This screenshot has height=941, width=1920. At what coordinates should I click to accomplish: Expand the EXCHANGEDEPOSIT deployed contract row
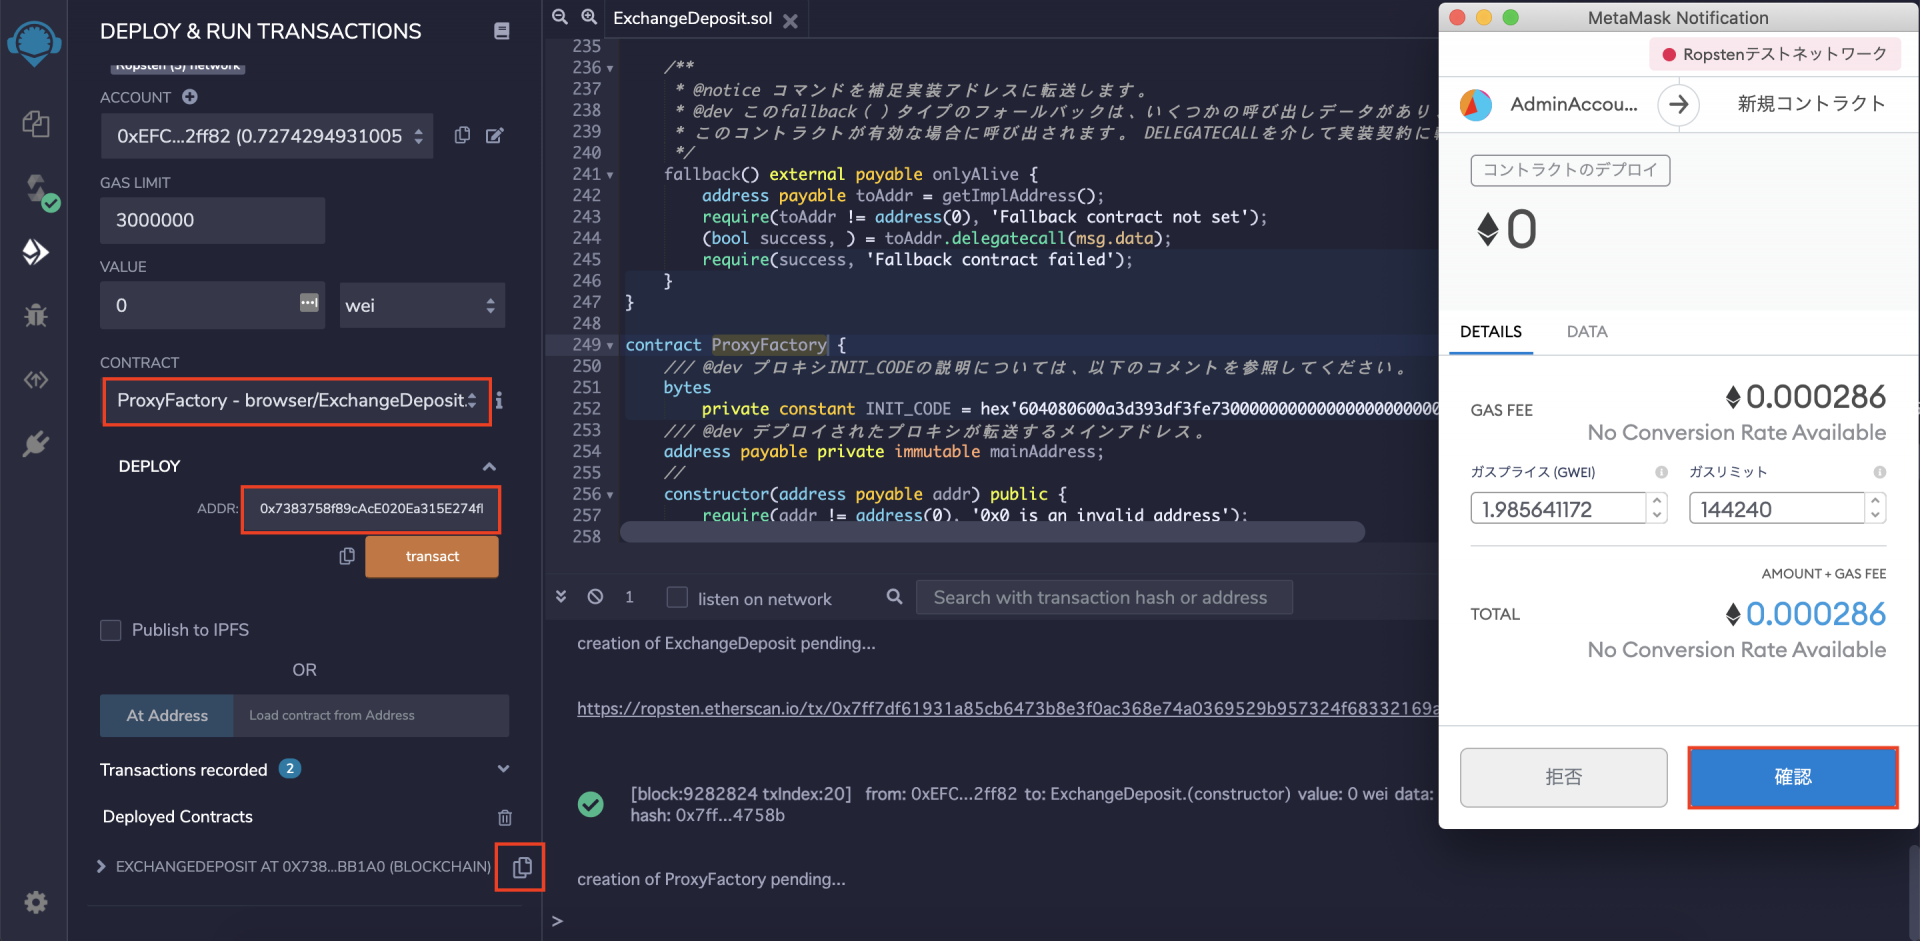(x=101, y=867)
